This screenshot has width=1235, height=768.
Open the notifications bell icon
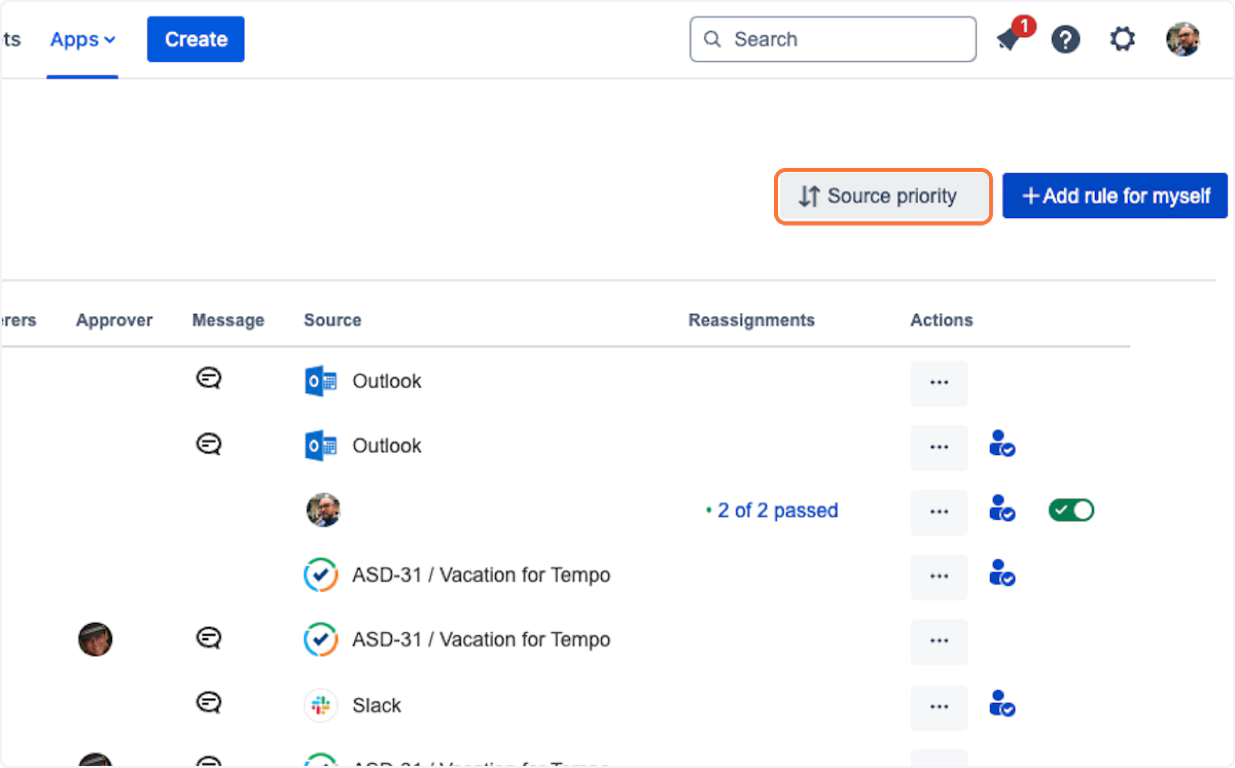pyautogui.click(x=1009, y=40)
